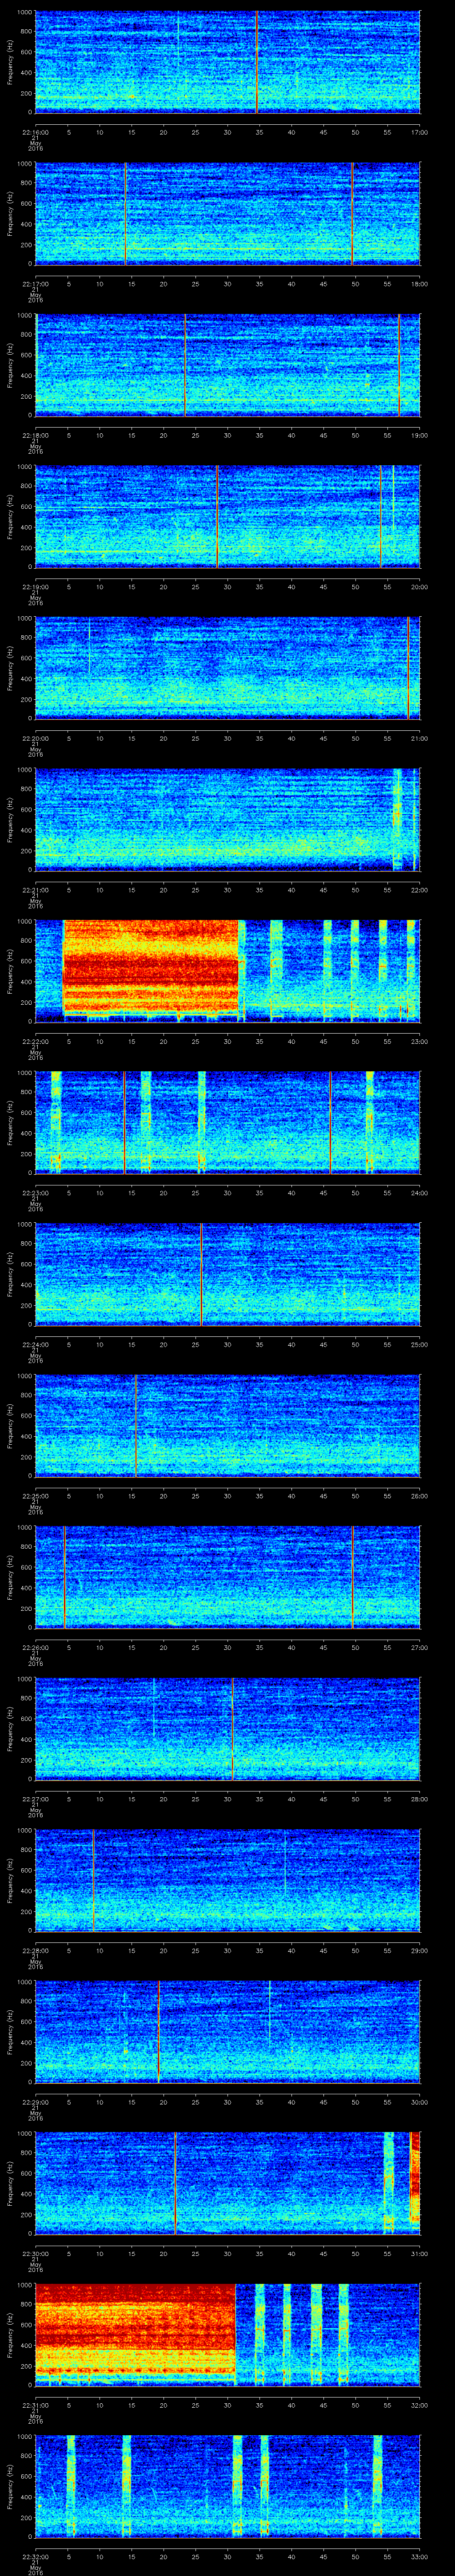Viewport: 455px width, 2576px height.
Task: Click the 21:00 end time label
Action: click(x=419, y=738)
